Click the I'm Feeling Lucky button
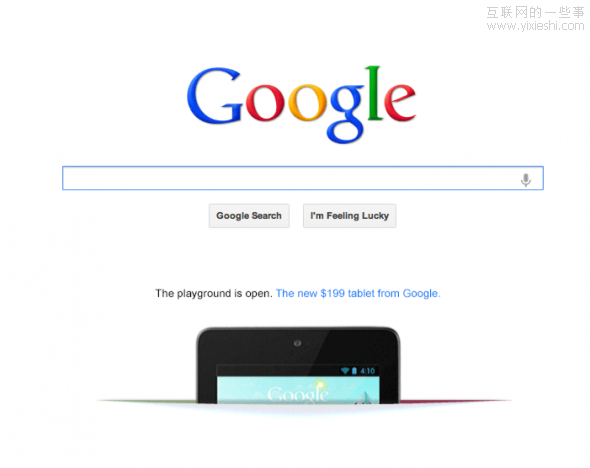Image resolution: width=590 pixels, height=468 pixels. click(x=350, y=216)
